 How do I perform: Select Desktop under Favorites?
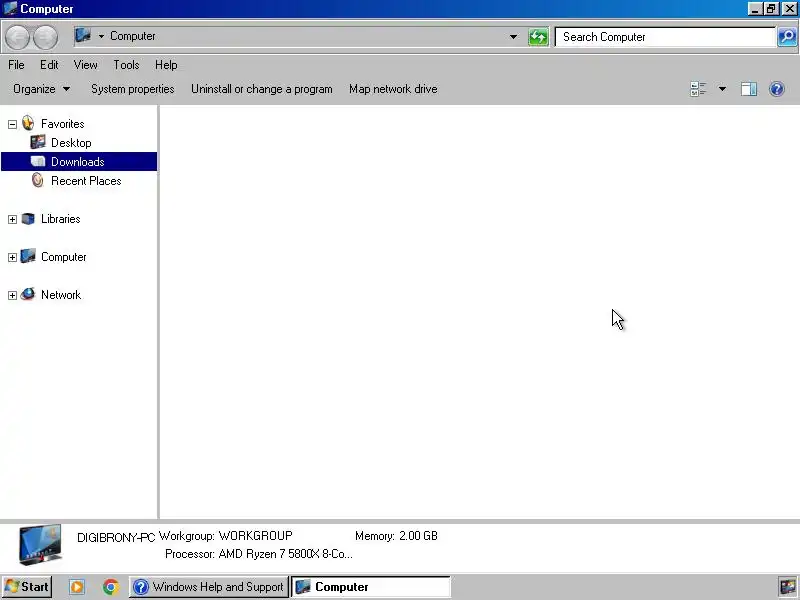point(71,143)
